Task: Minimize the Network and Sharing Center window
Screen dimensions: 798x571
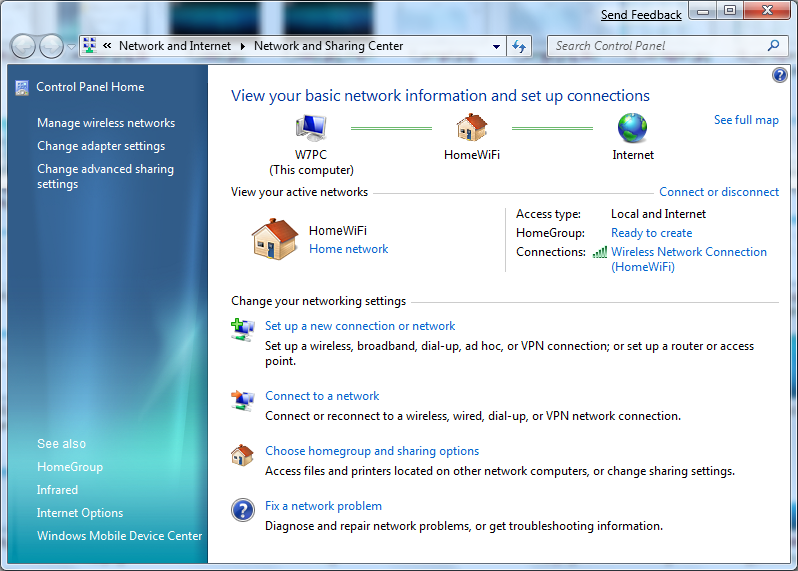Action: (703, 11)
